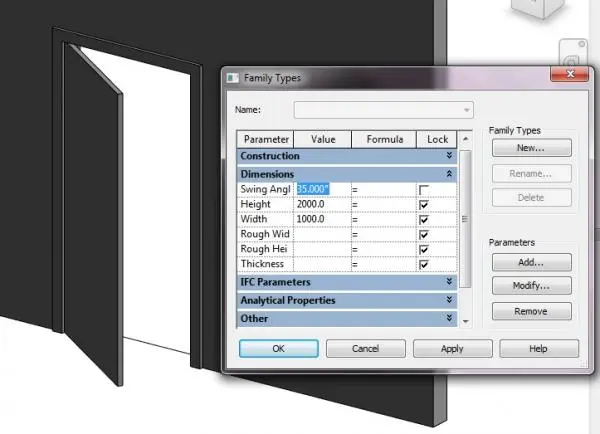600x434 pixels.
Task: Select the Swing Angle value field
Action: pyautogui.click(x=322, y=189)
